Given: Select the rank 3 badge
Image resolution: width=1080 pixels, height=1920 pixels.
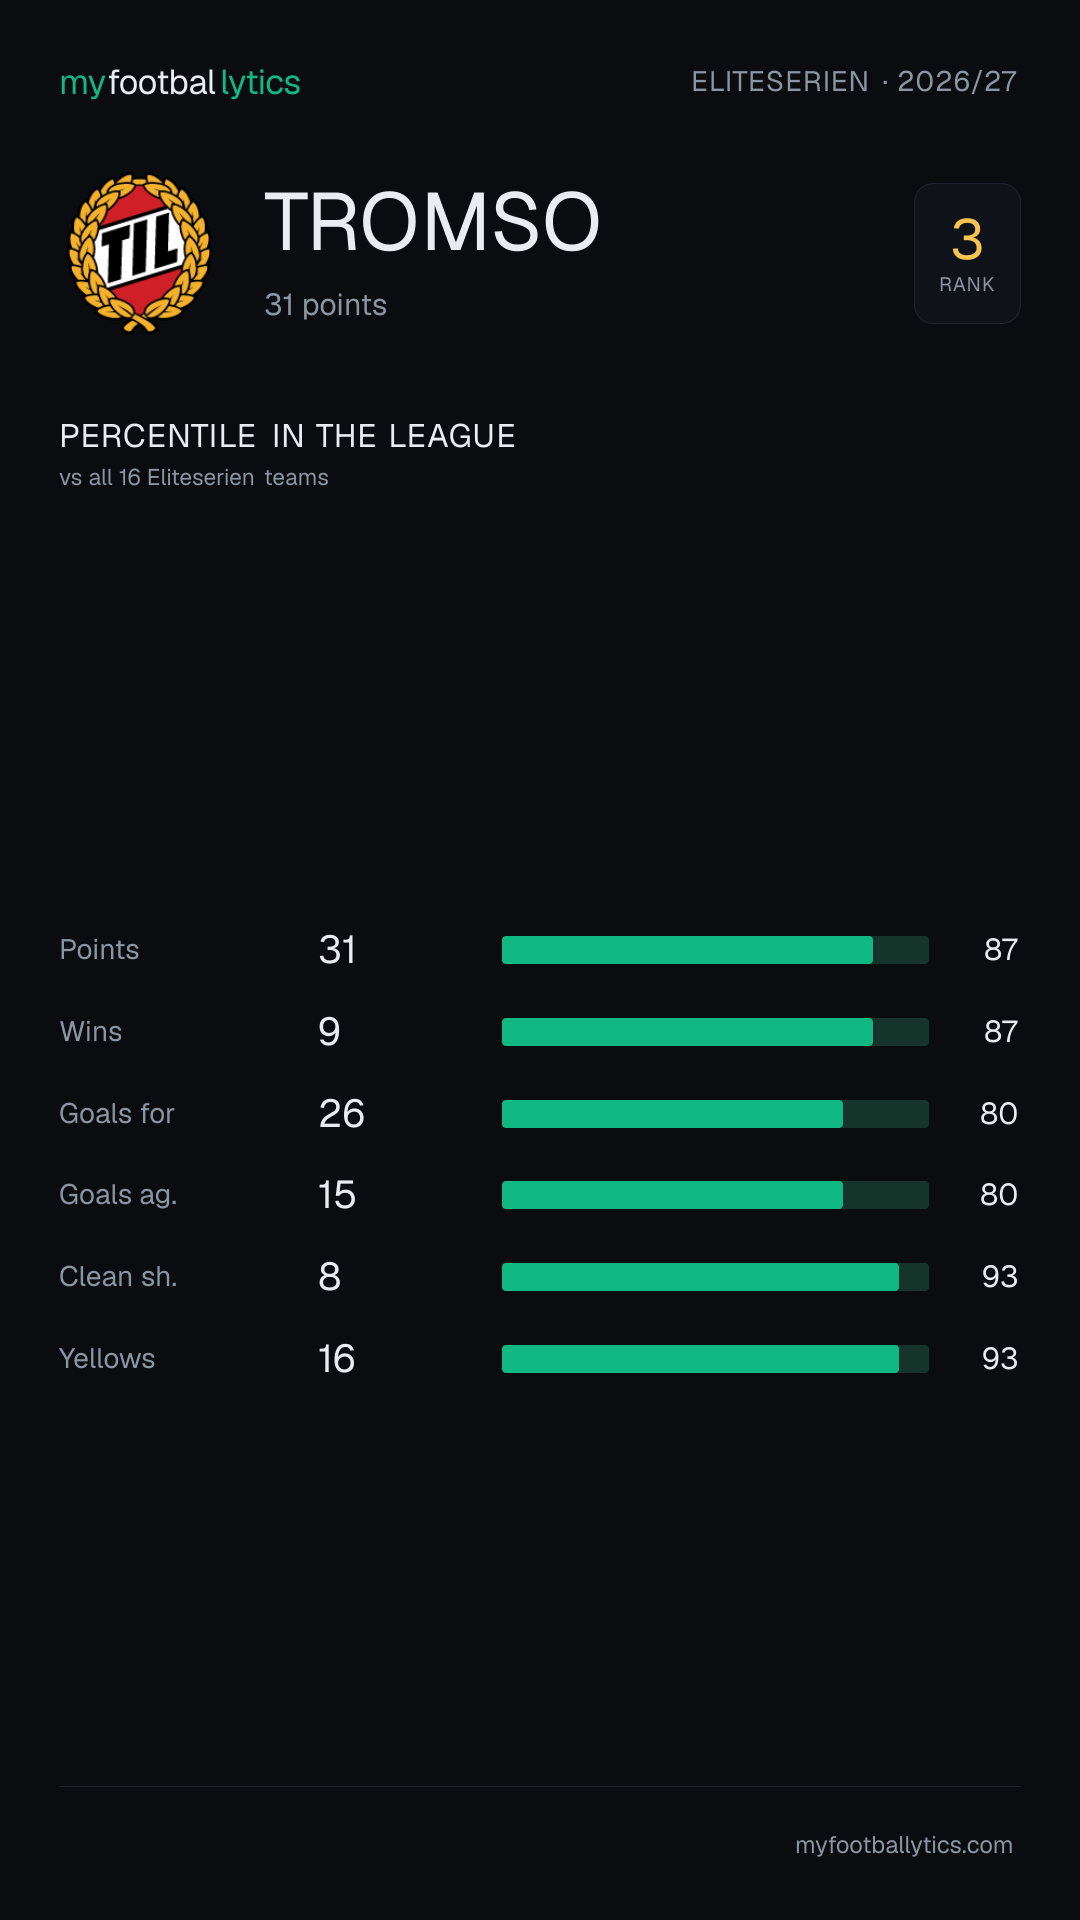Looking at the screenshot, I should pyautogui.click(x=967, y=253).
